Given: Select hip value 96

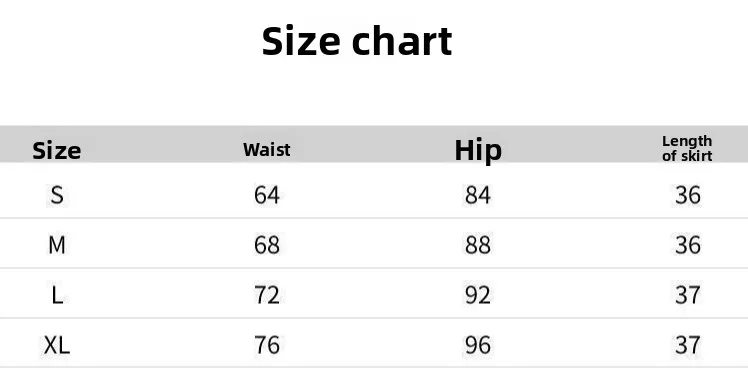Looking at the screenshot, I should click(478, 345).
